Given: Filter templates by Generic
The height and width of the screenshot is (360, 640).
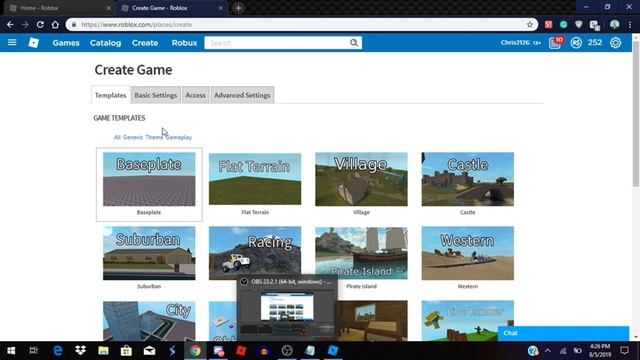Looking at the screenshot, I should 133,137.
